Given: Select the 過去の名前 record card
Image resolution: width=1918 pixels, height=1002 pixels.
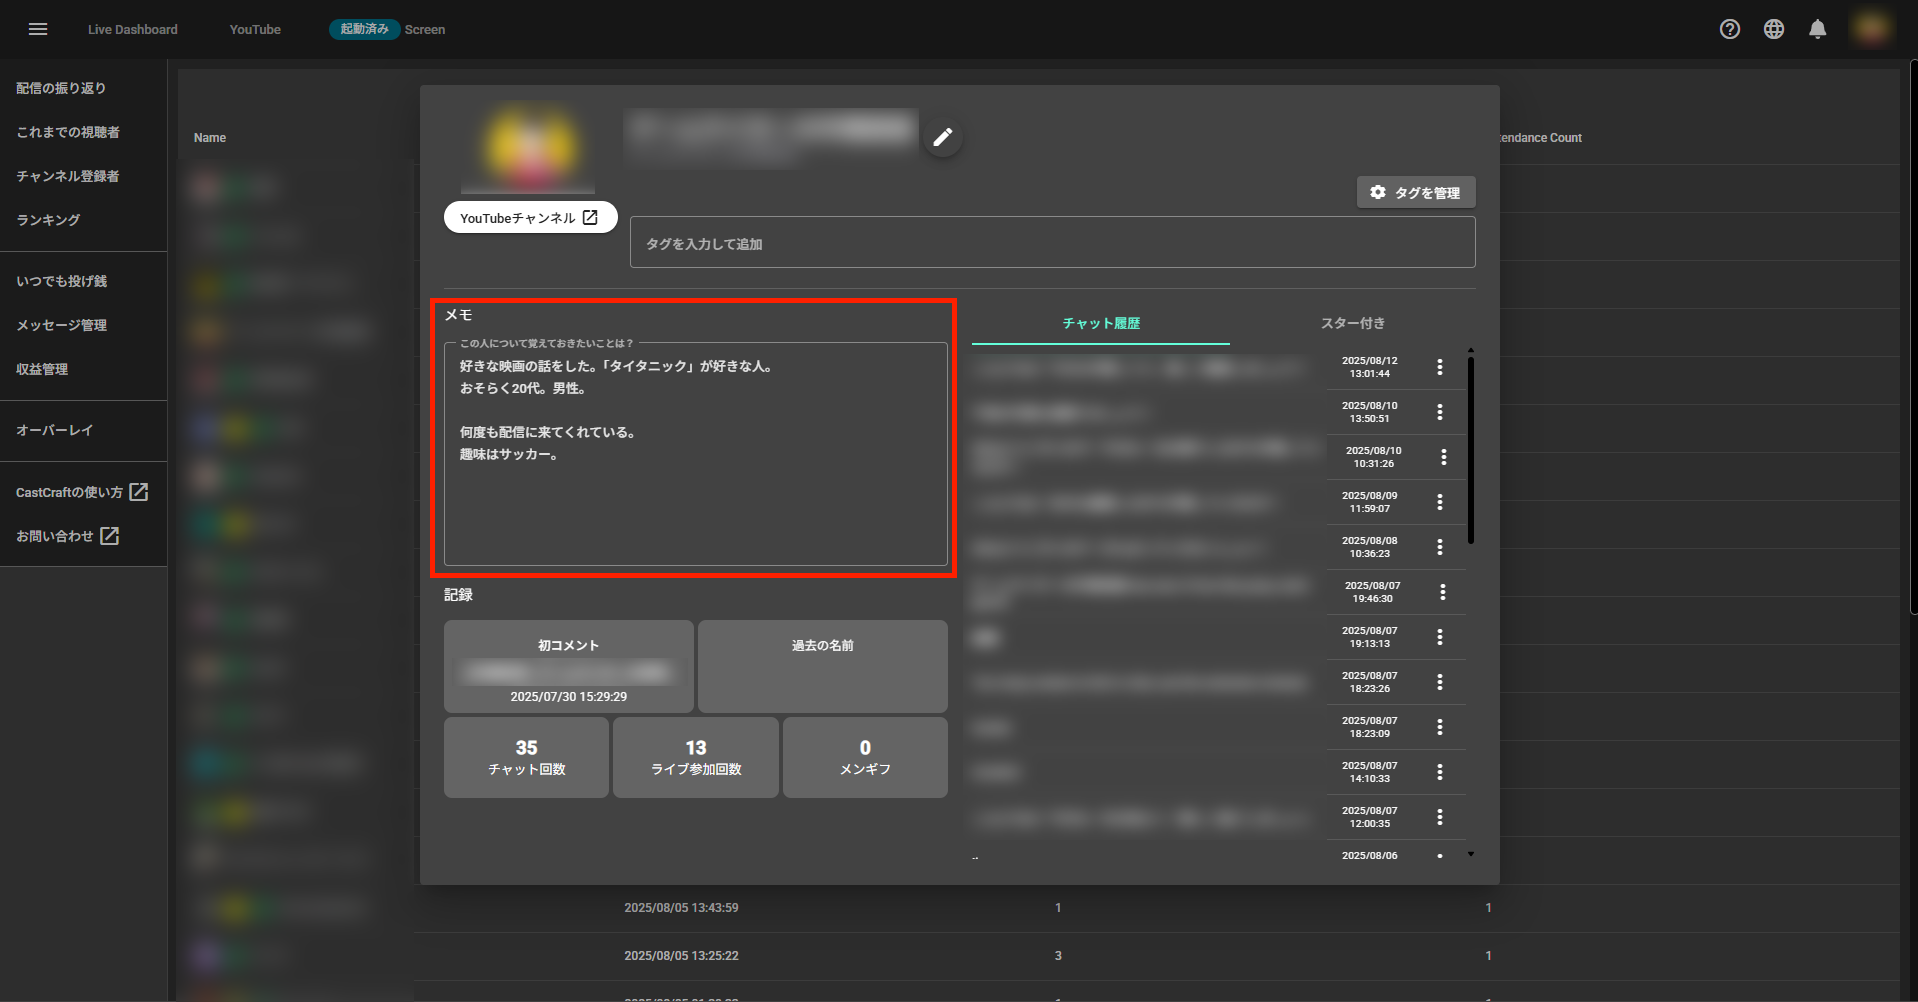Looking at the screenshot, I should pyautogui.click(x=823, y=666).
